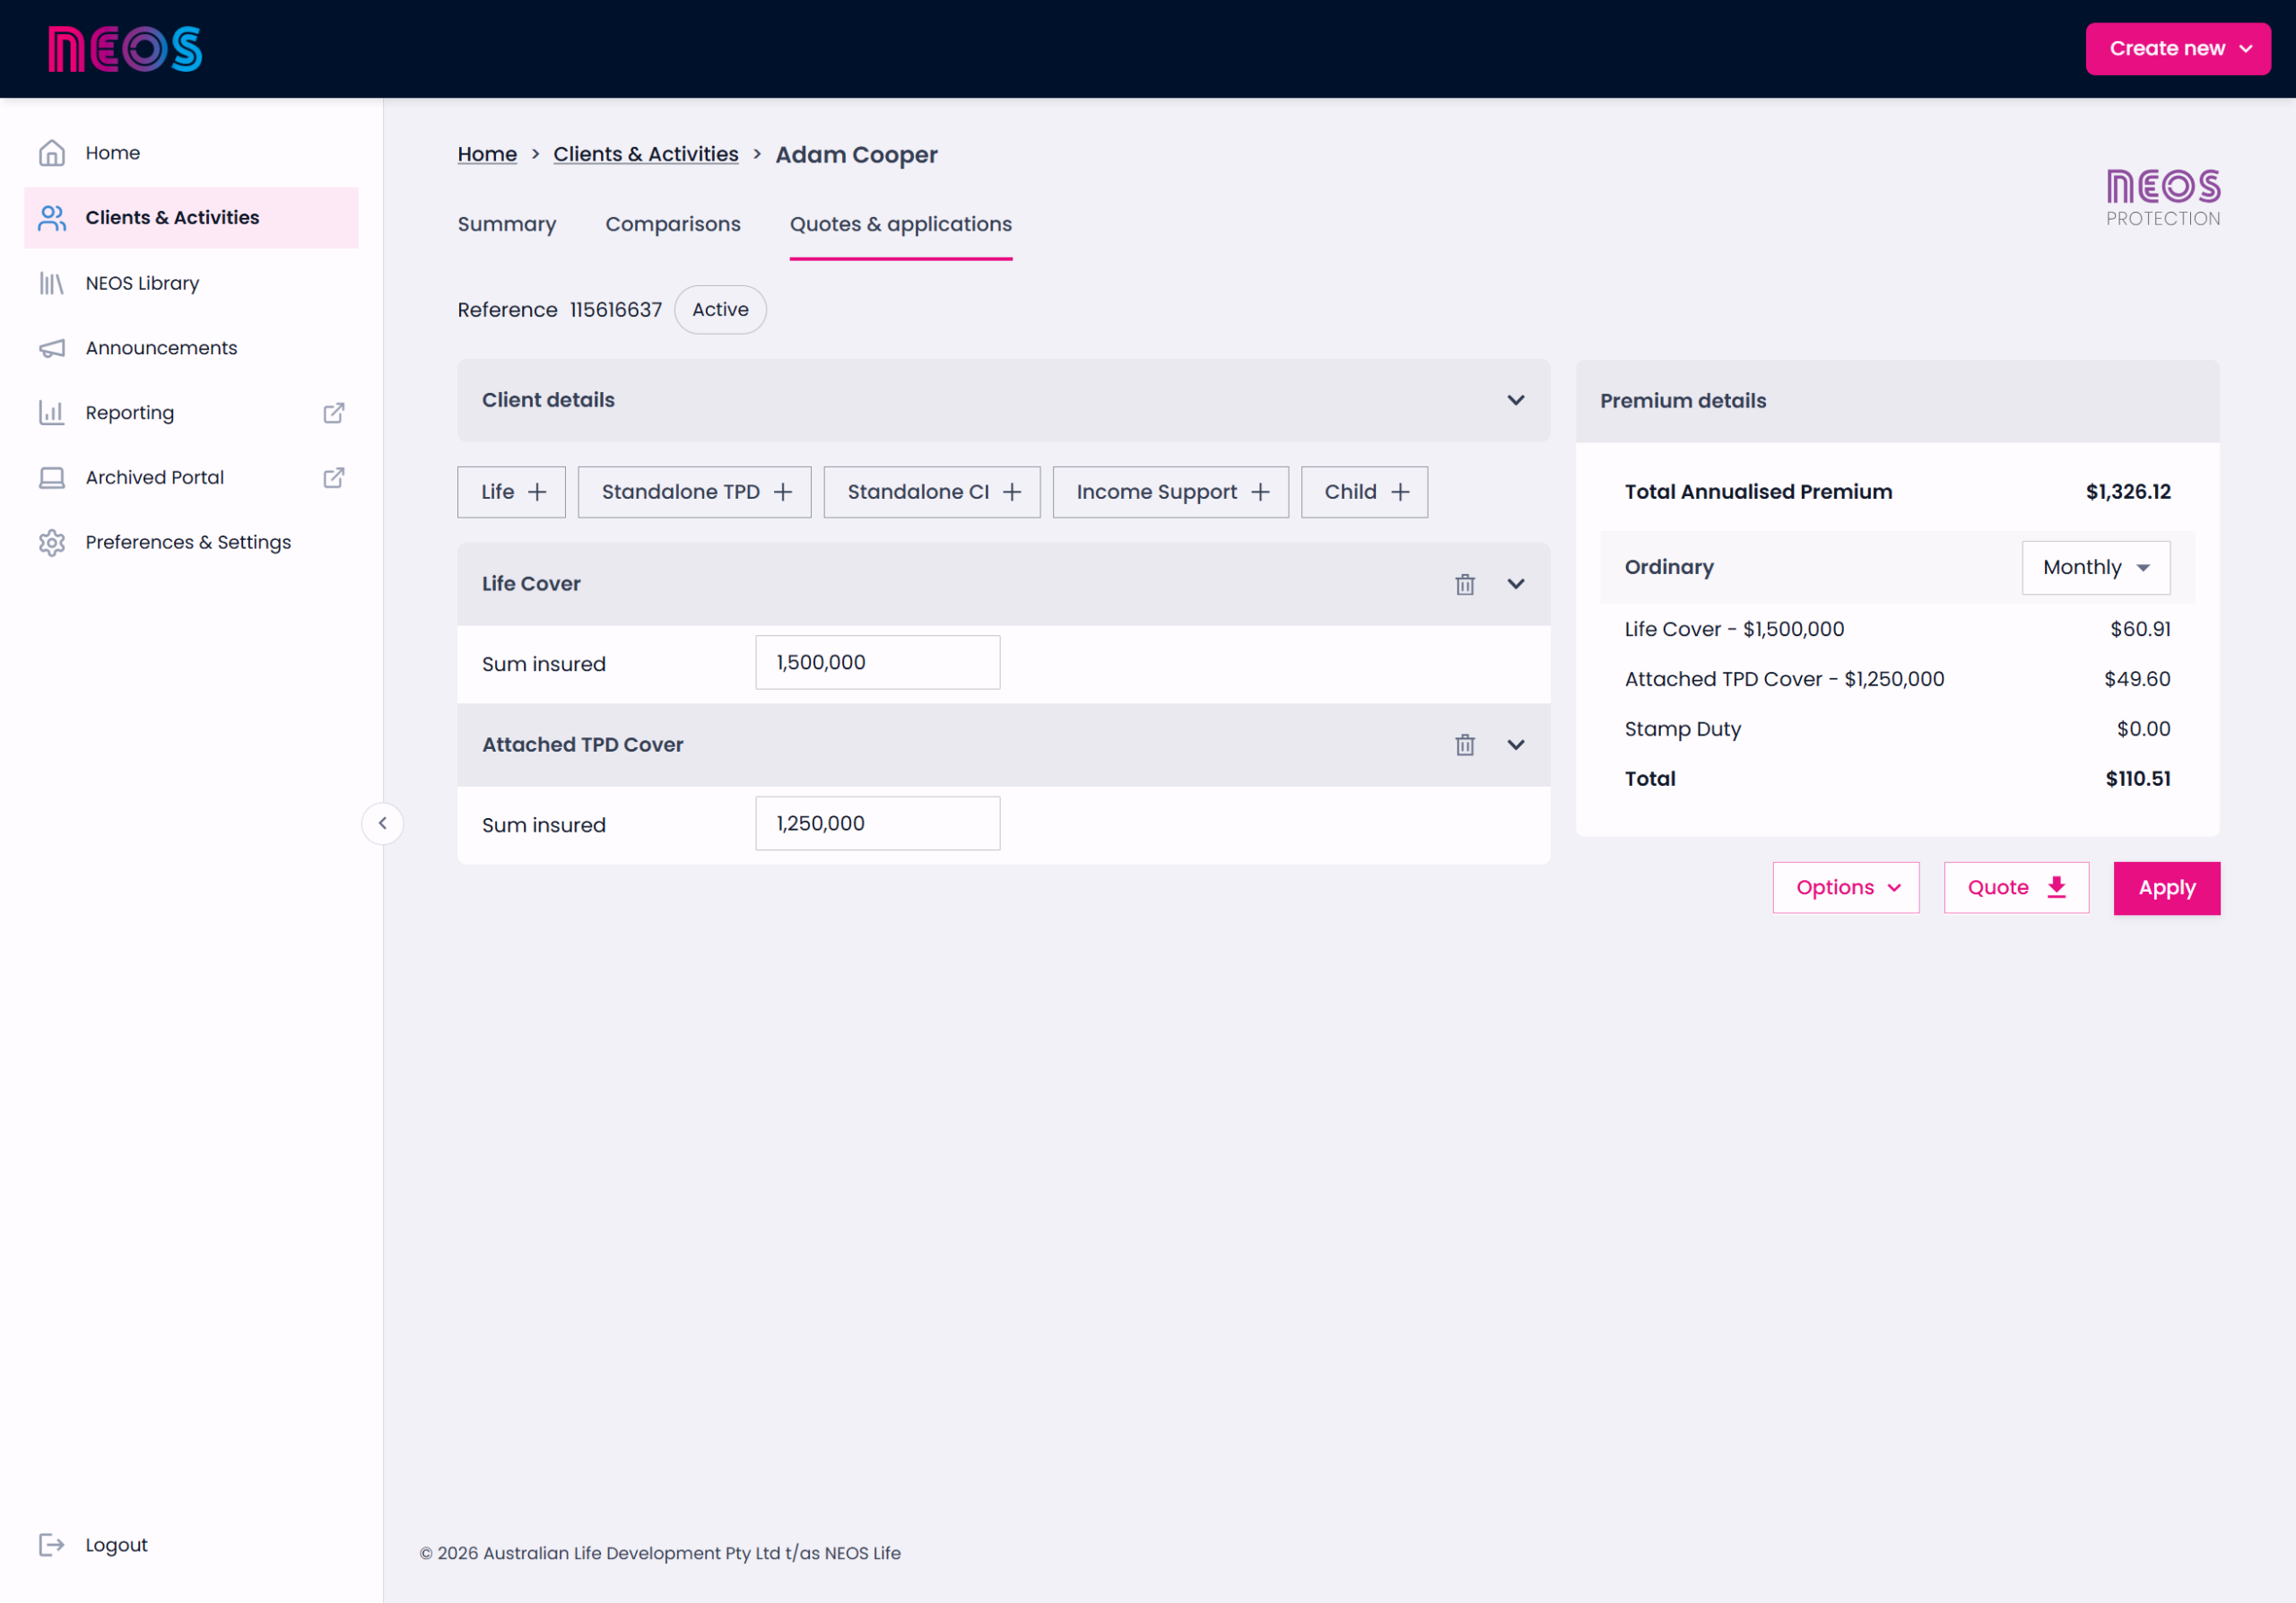Click the Home house icon
The width and height of the screenshot is (2296, 1603).
[x=52, y=153]
